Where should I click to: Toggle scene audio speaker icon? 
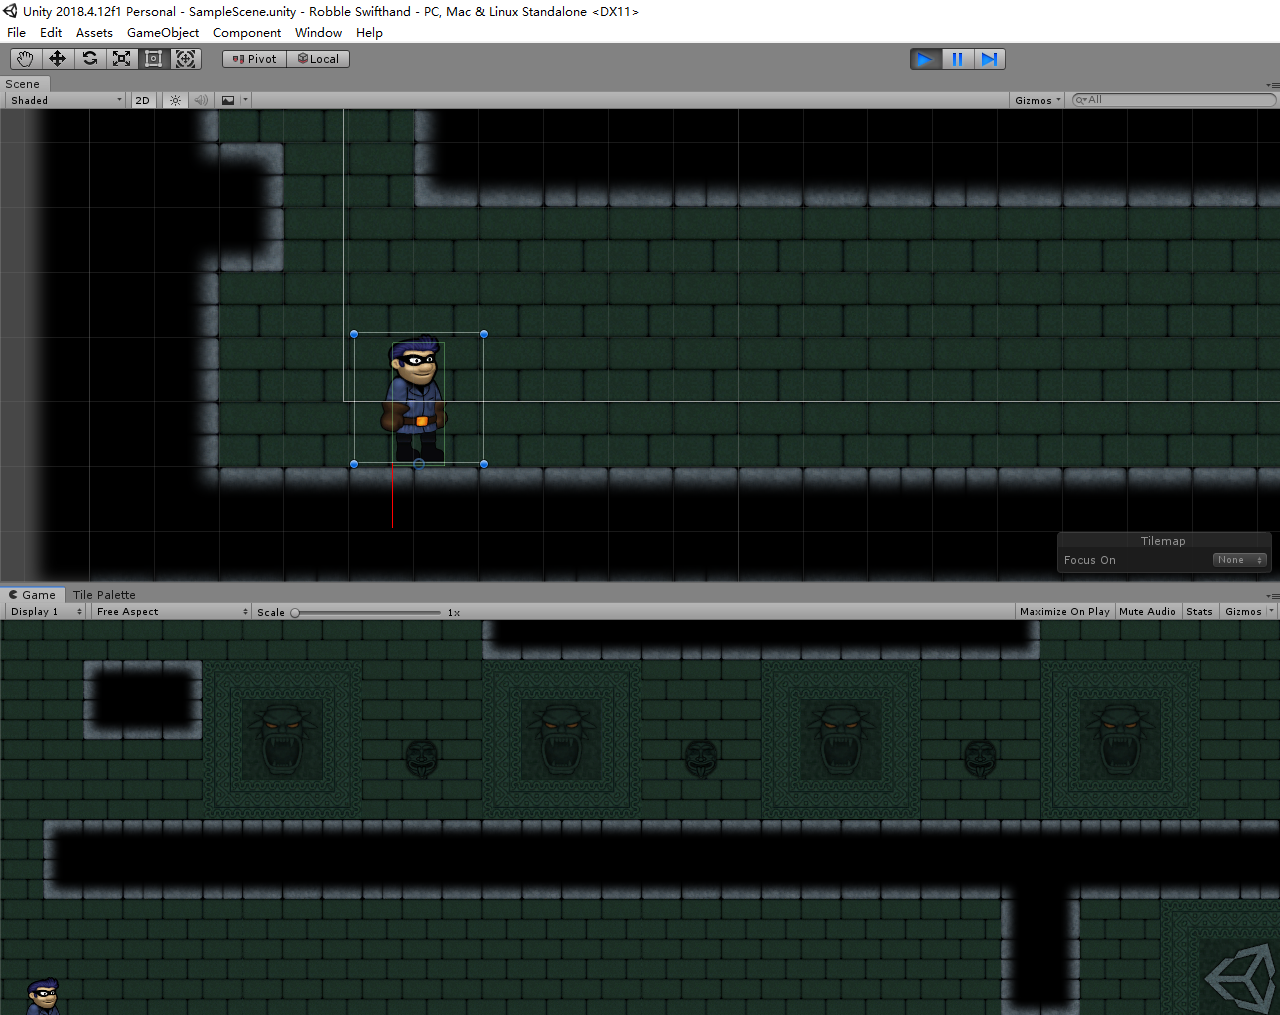point(201,100)
